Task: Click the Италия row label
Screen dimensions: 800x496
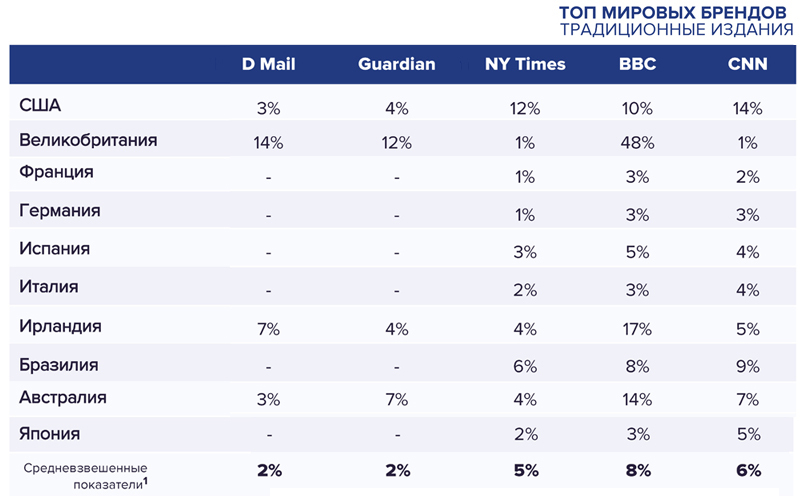Action: pos(49,287)
